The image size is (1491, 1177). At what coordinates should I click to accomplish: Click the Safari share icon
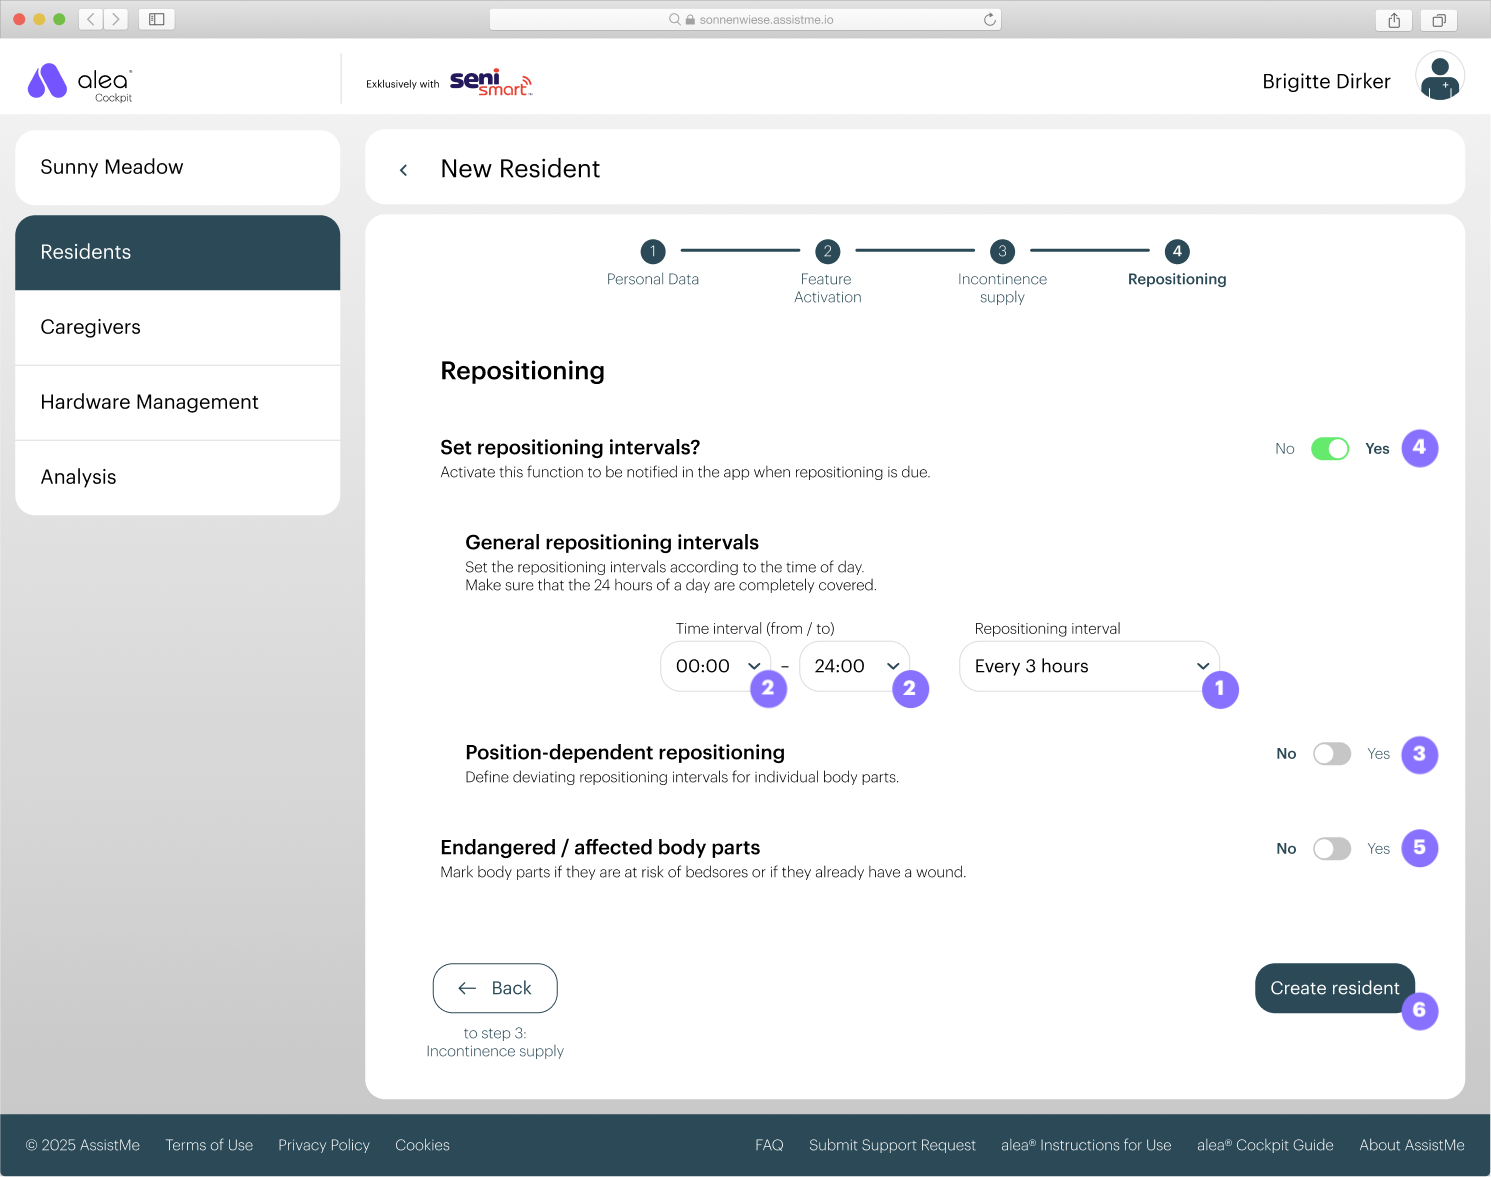click(1393, 20)
